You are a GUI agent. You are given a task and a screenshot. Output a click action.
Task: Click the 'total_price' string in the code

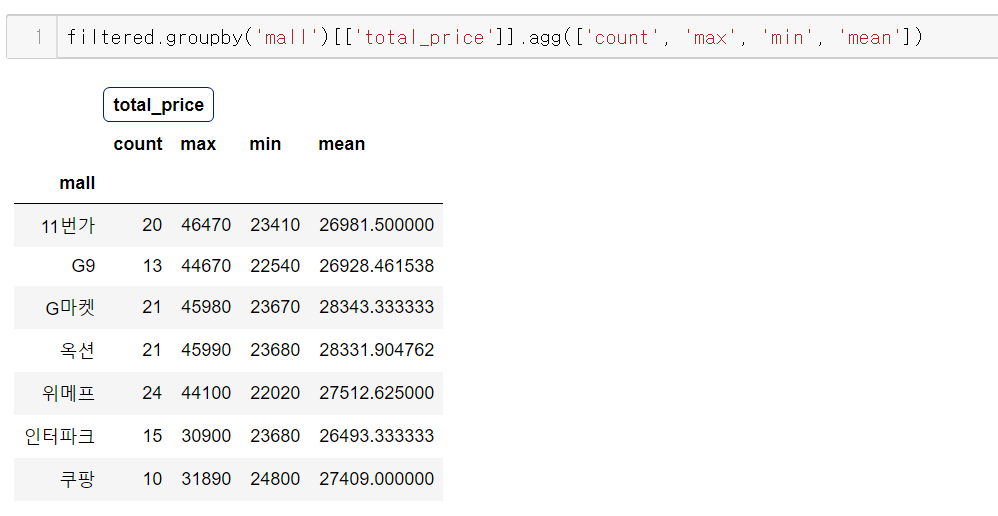pos(426,38)
